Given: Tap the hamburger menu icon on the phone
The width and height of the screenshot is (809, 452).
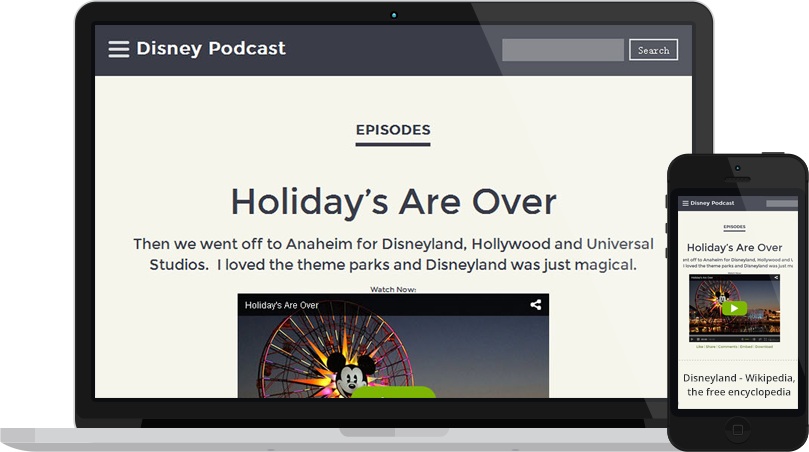Looking at the screenshot, I should point(685,203).
